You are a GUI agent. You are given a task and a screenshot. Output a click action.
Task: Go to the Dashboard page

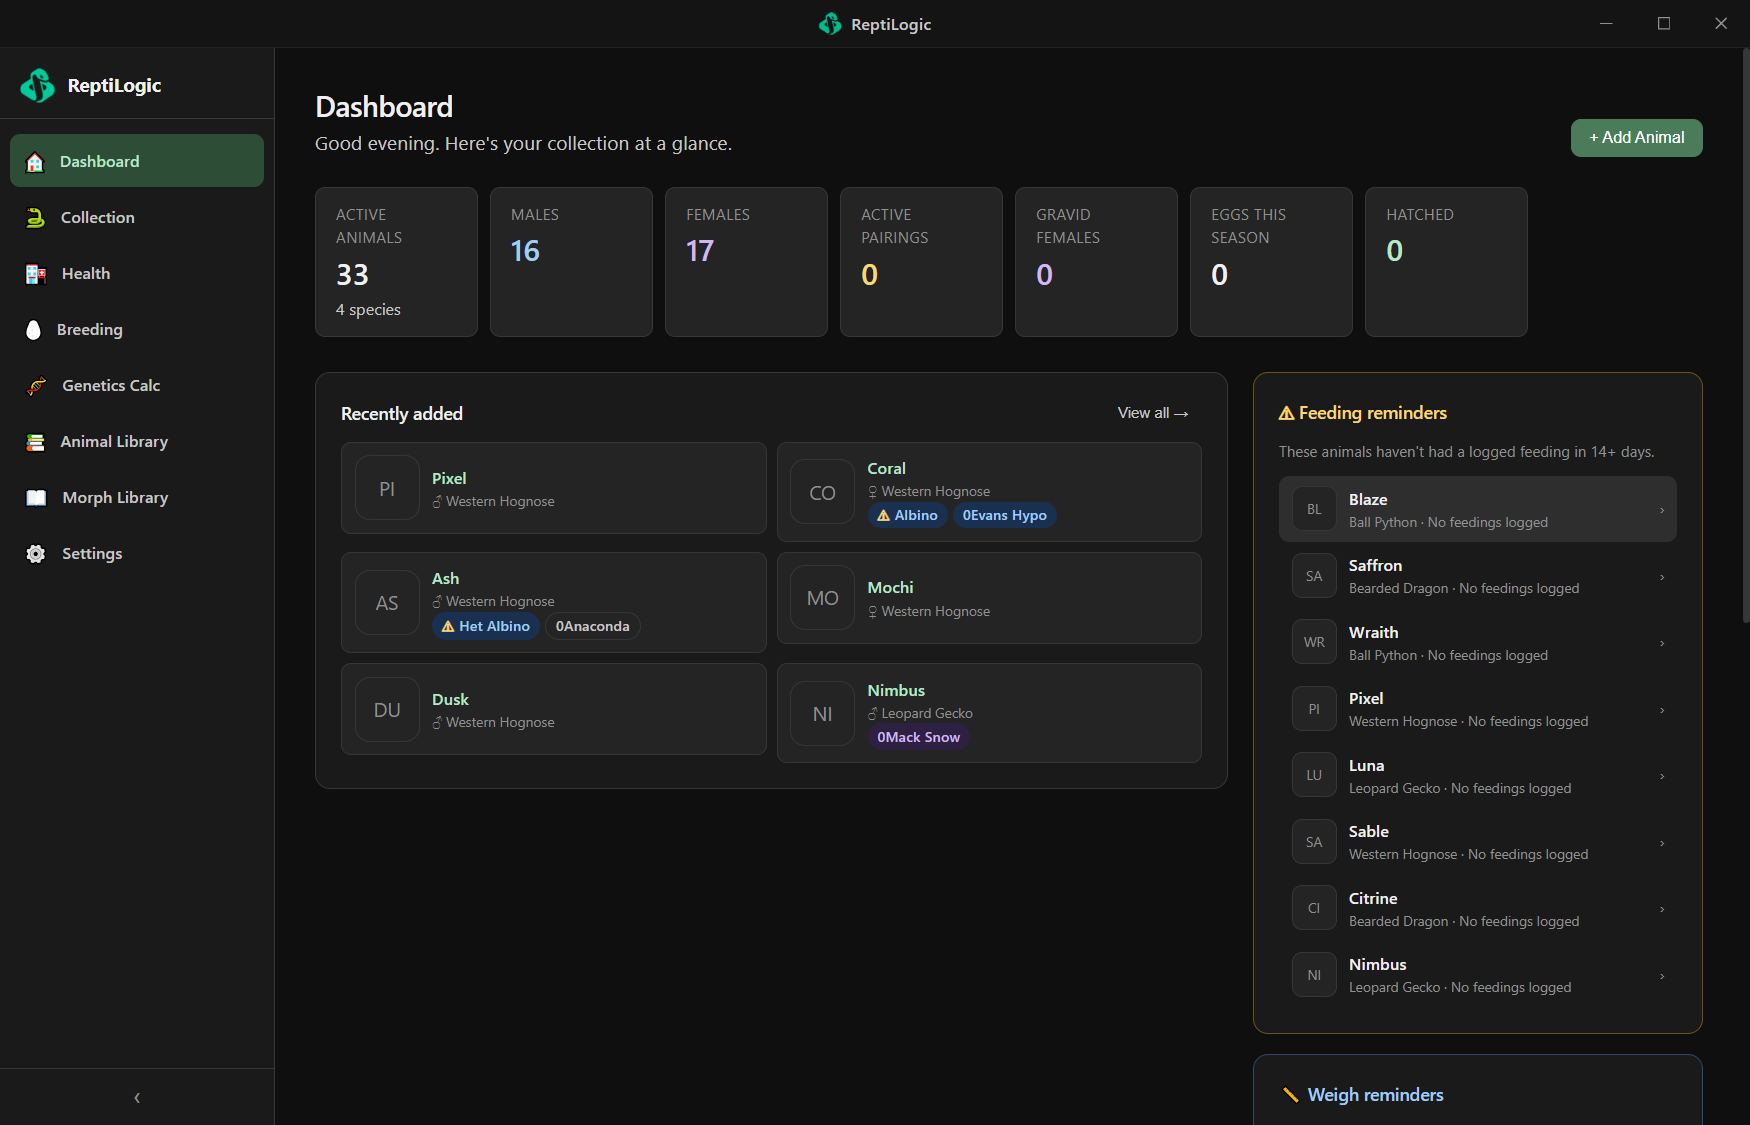point(137,161)
